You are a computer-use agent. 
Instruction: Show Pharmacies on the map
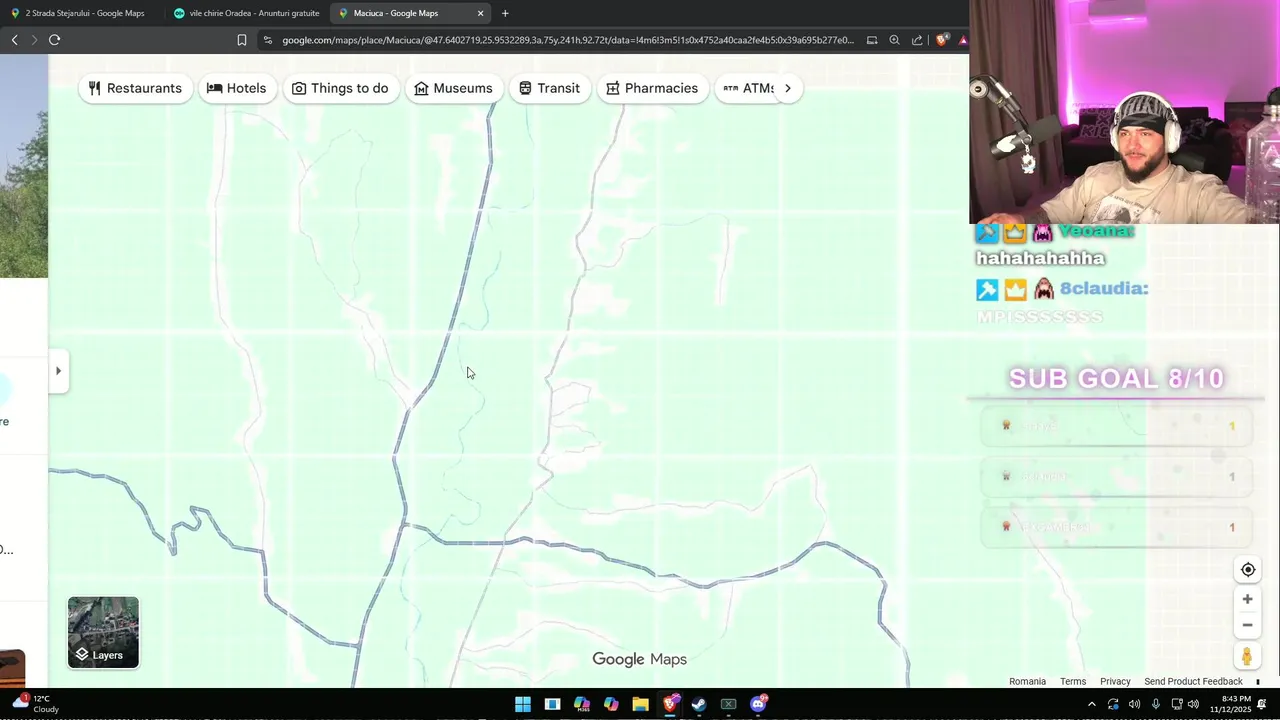(652, 88)
